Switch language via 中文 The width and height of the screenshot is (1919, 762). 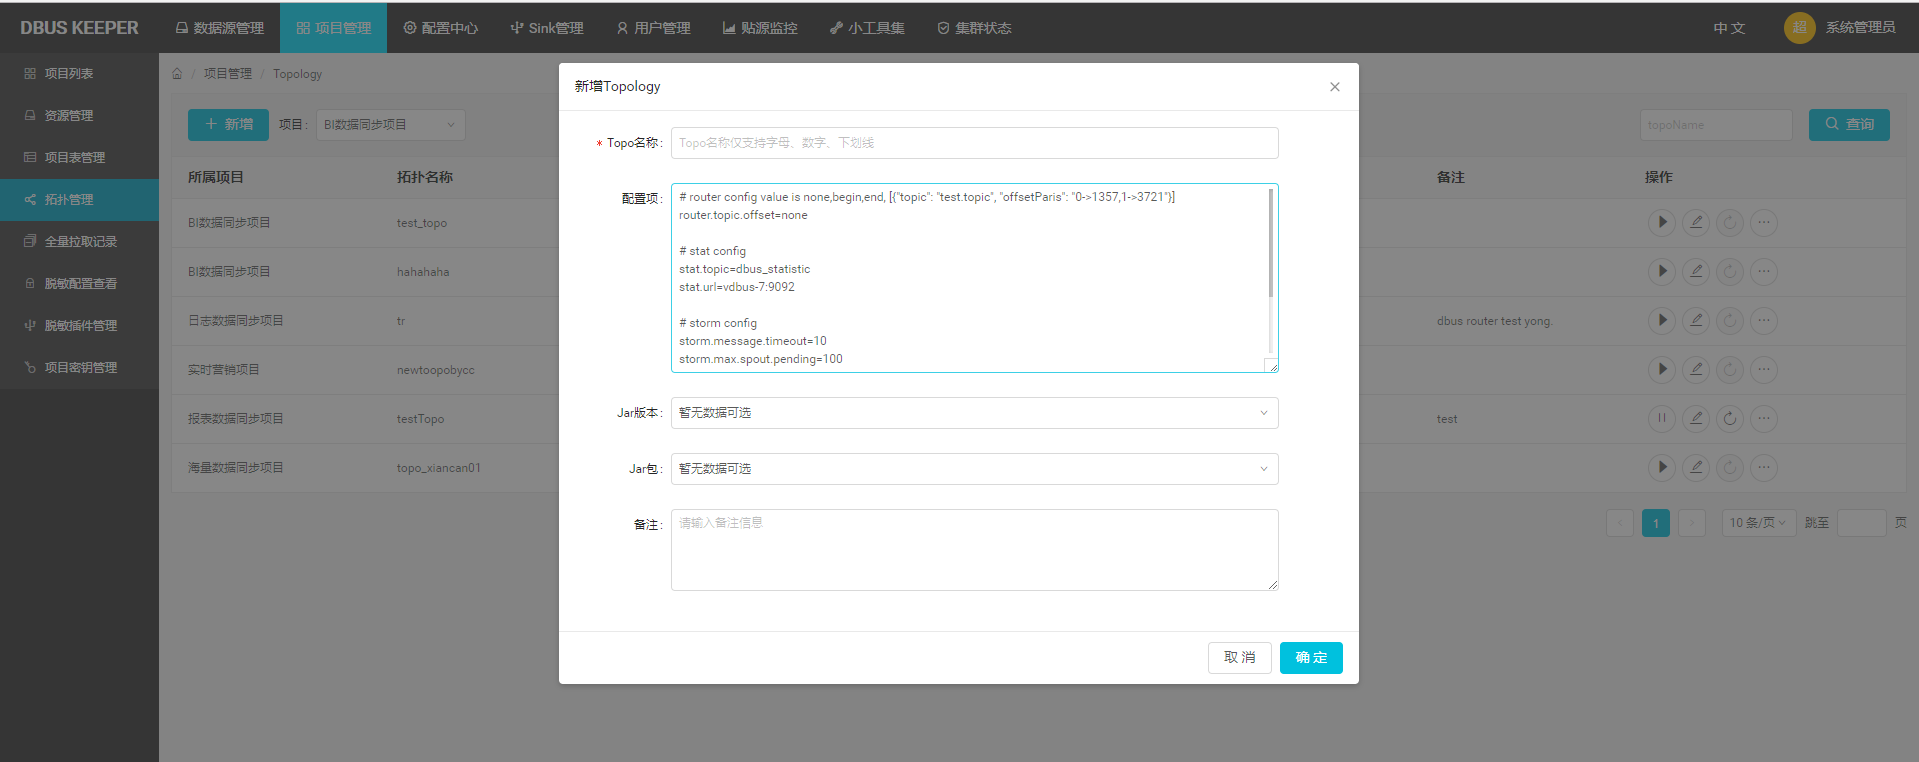(x=1729, y=28)
